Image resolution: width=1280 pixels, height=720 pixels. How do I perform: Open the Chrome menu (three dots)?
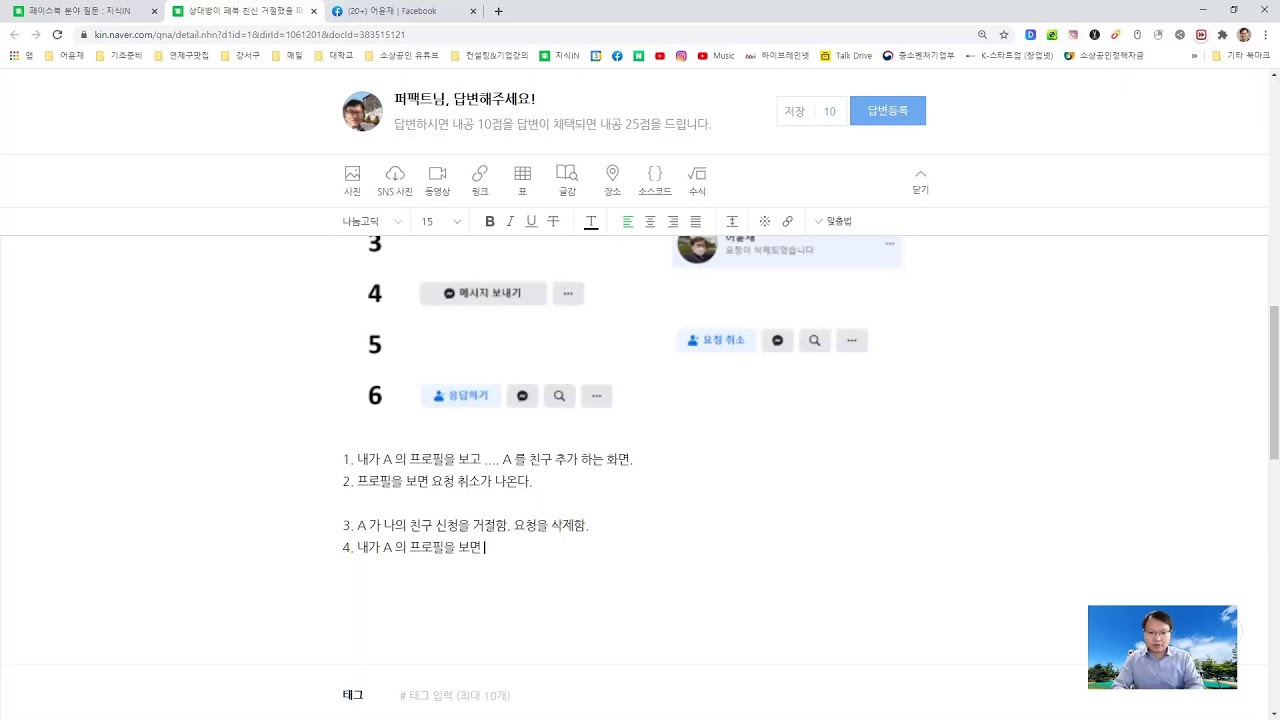[x=1265, y=34]
